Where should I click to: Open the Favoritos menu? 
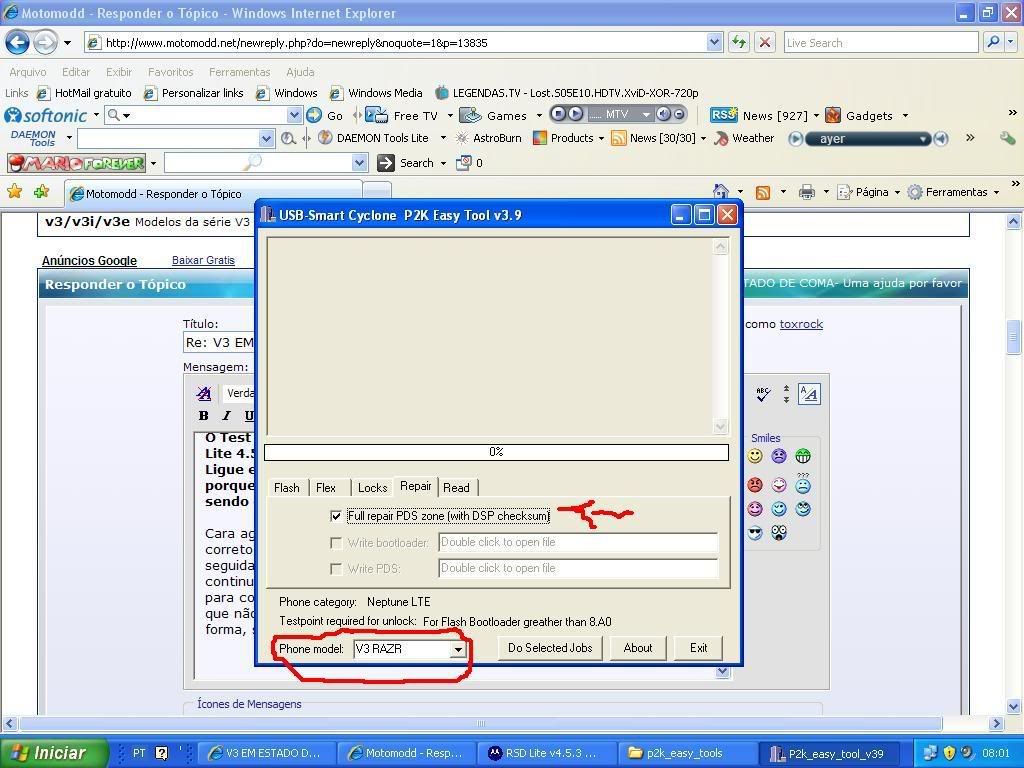170,72
